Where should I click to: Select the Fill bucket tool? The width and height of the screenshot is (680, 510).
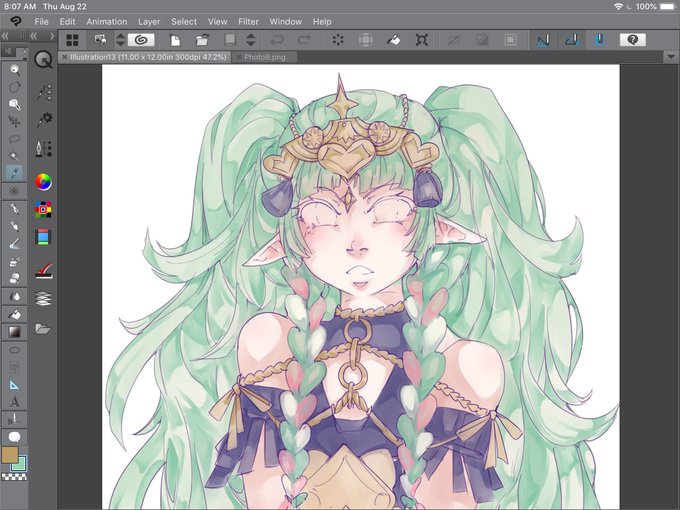tap(15, 314)
